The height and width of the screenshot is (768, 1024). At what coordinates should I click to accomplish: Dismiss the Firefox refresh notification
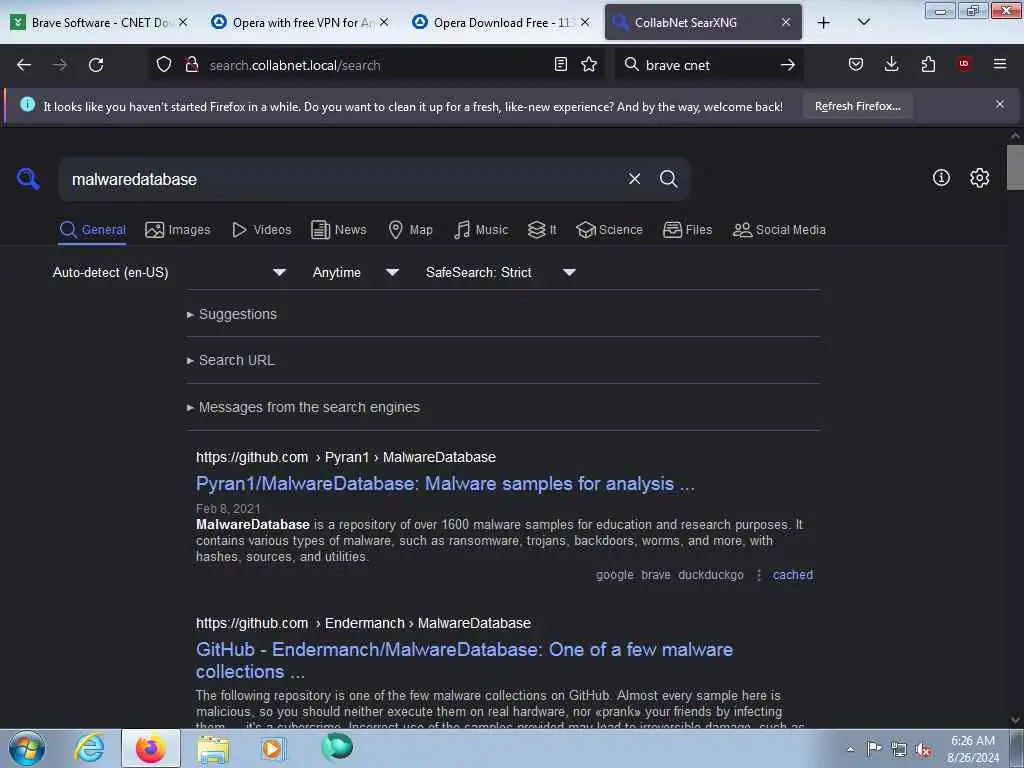click(1000, 104)
